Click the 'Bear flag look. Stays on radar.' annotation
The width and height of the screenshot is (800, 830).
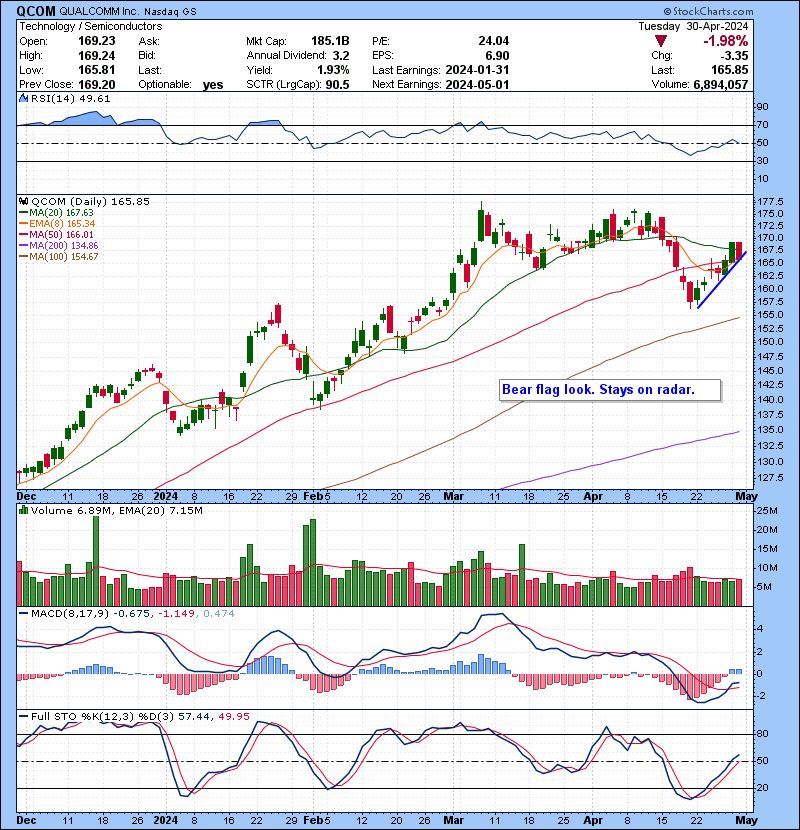point(610,390)
